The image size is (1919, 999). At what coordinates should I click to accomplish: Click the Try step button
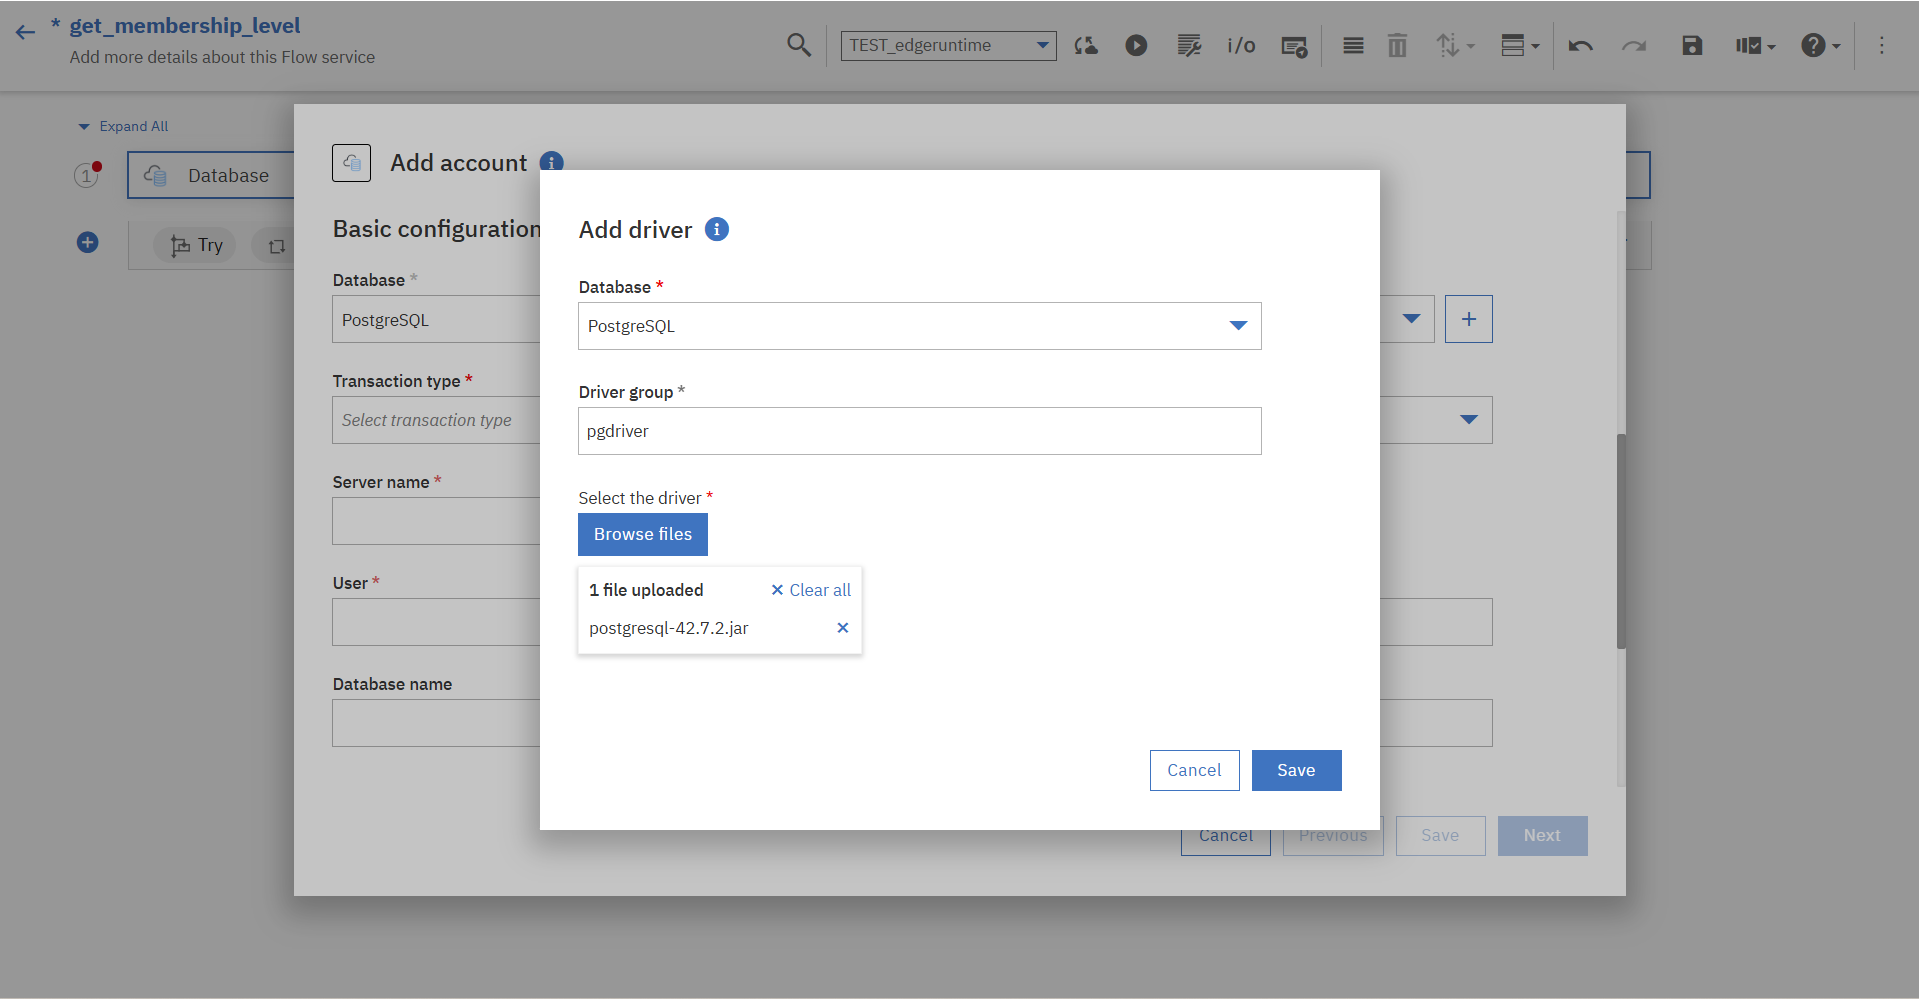click(195, 245)
